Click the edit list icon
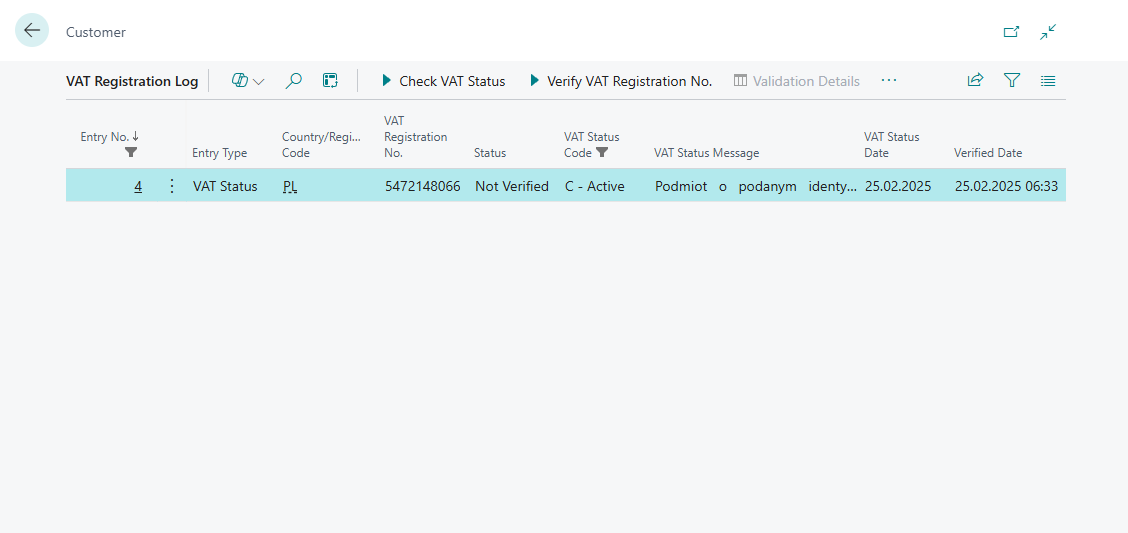The image size is (1128, 533). (x=330, y=81)
